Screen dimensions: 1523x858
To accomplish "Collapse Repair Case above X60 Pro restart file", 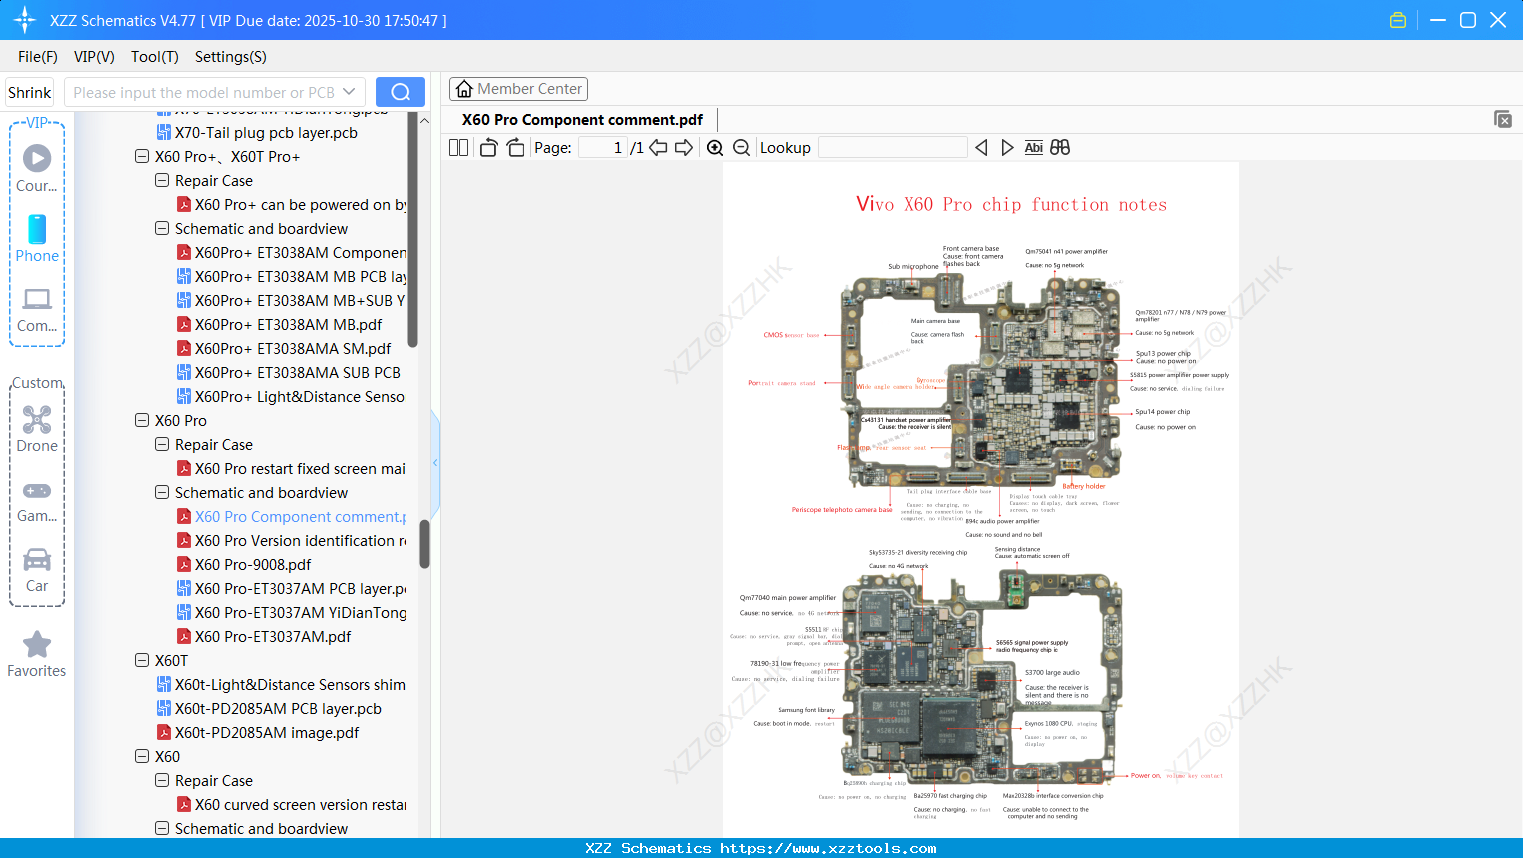I will point(162,445).
